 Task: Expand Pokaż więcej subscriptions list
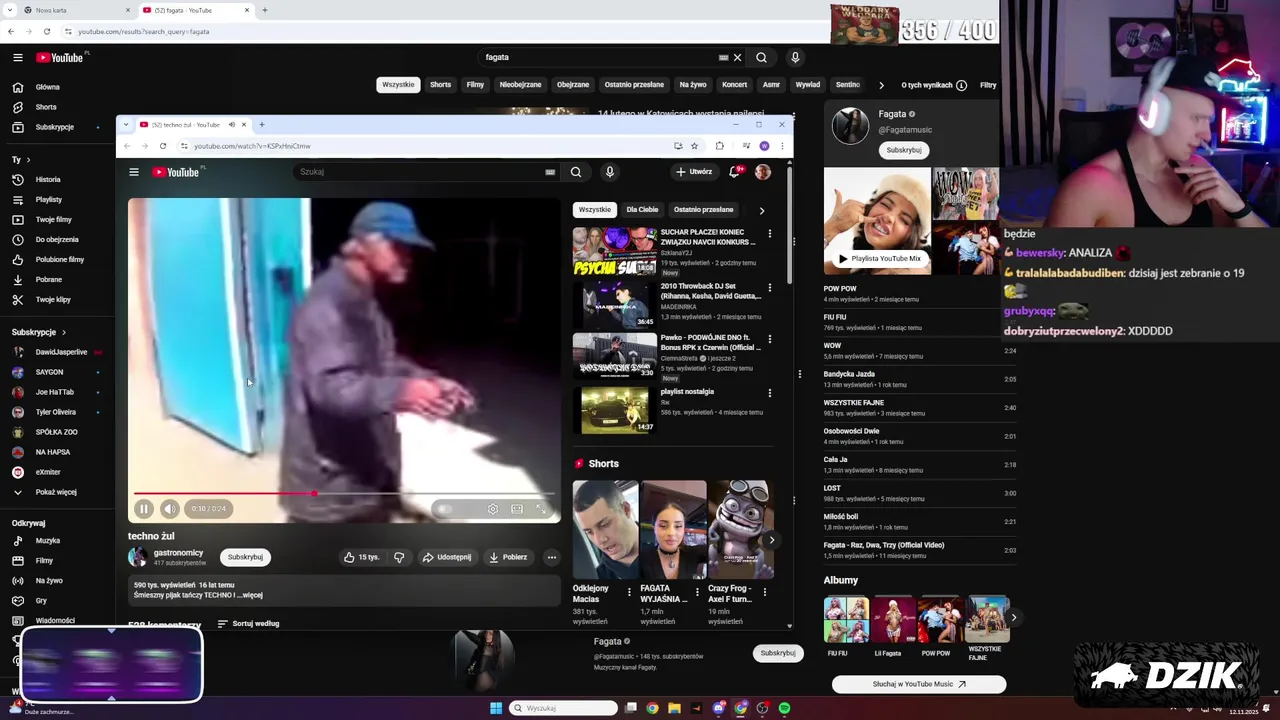tap(57, 492)
